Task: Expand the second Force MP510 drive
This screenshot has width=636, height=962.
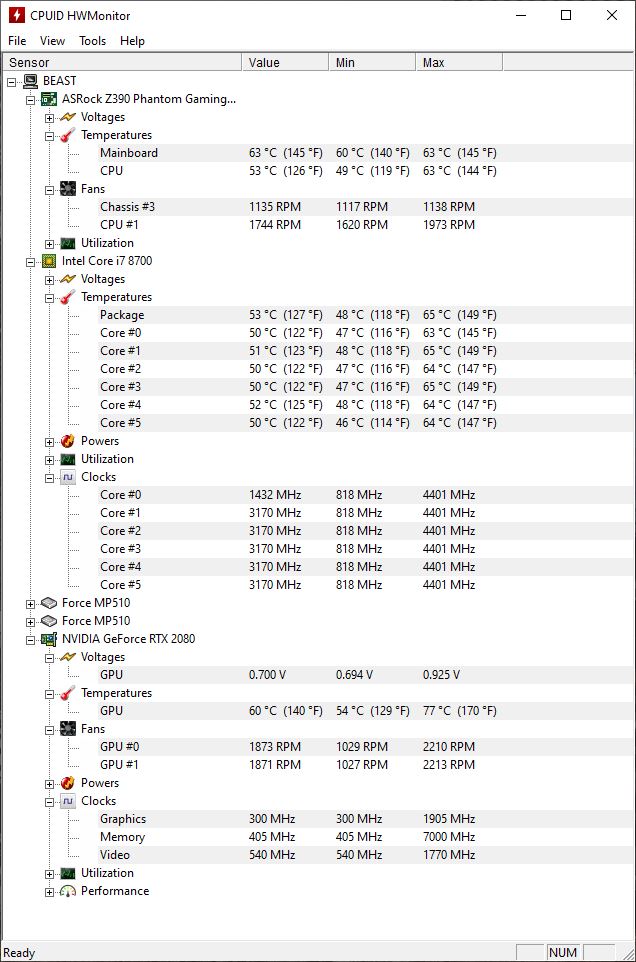Action: (x=31, y=621)
